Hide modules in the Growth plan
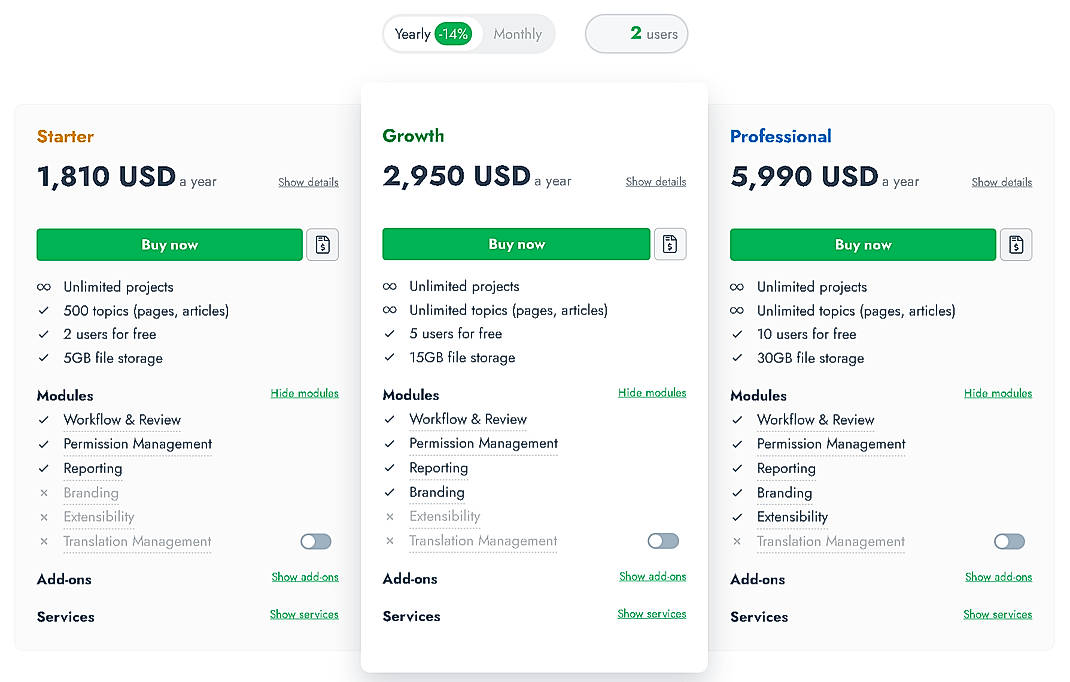 click(652, 392)
